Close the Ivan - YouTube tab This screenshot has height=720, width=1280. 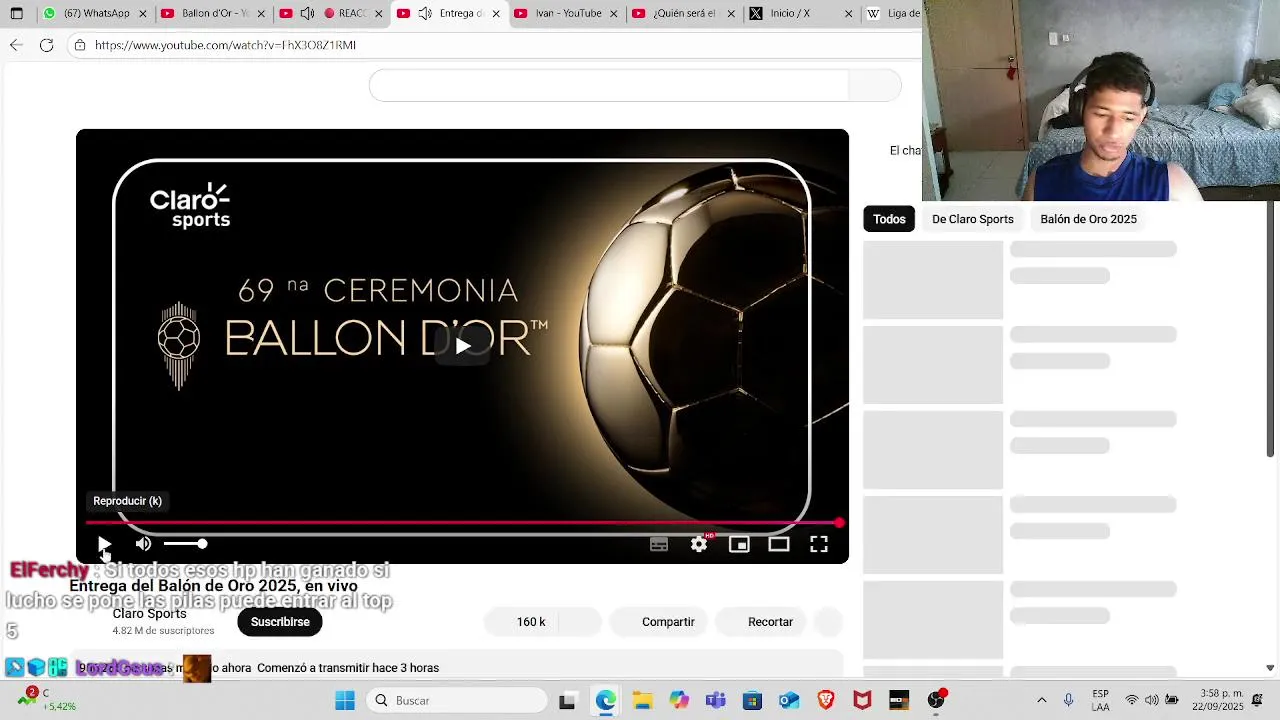click(614, 14)
